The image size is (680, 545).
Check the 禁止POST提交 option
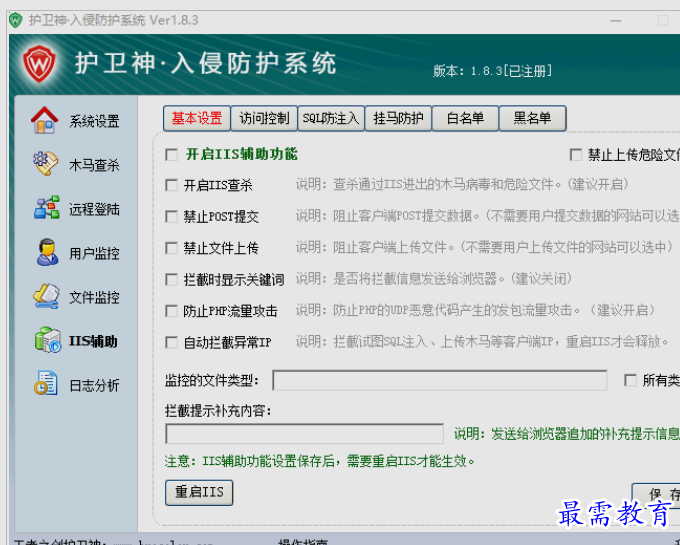click(x=172, y=216)
